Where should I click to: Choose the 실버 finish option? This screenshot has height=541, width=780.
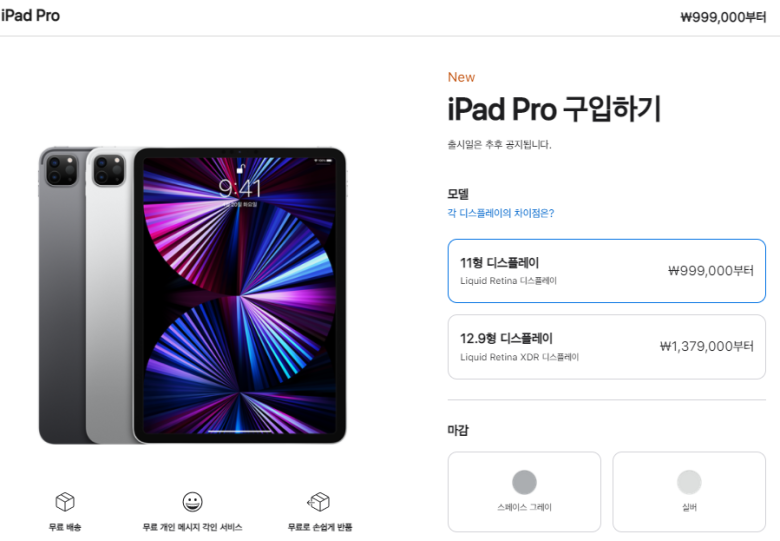click(689, 492)
